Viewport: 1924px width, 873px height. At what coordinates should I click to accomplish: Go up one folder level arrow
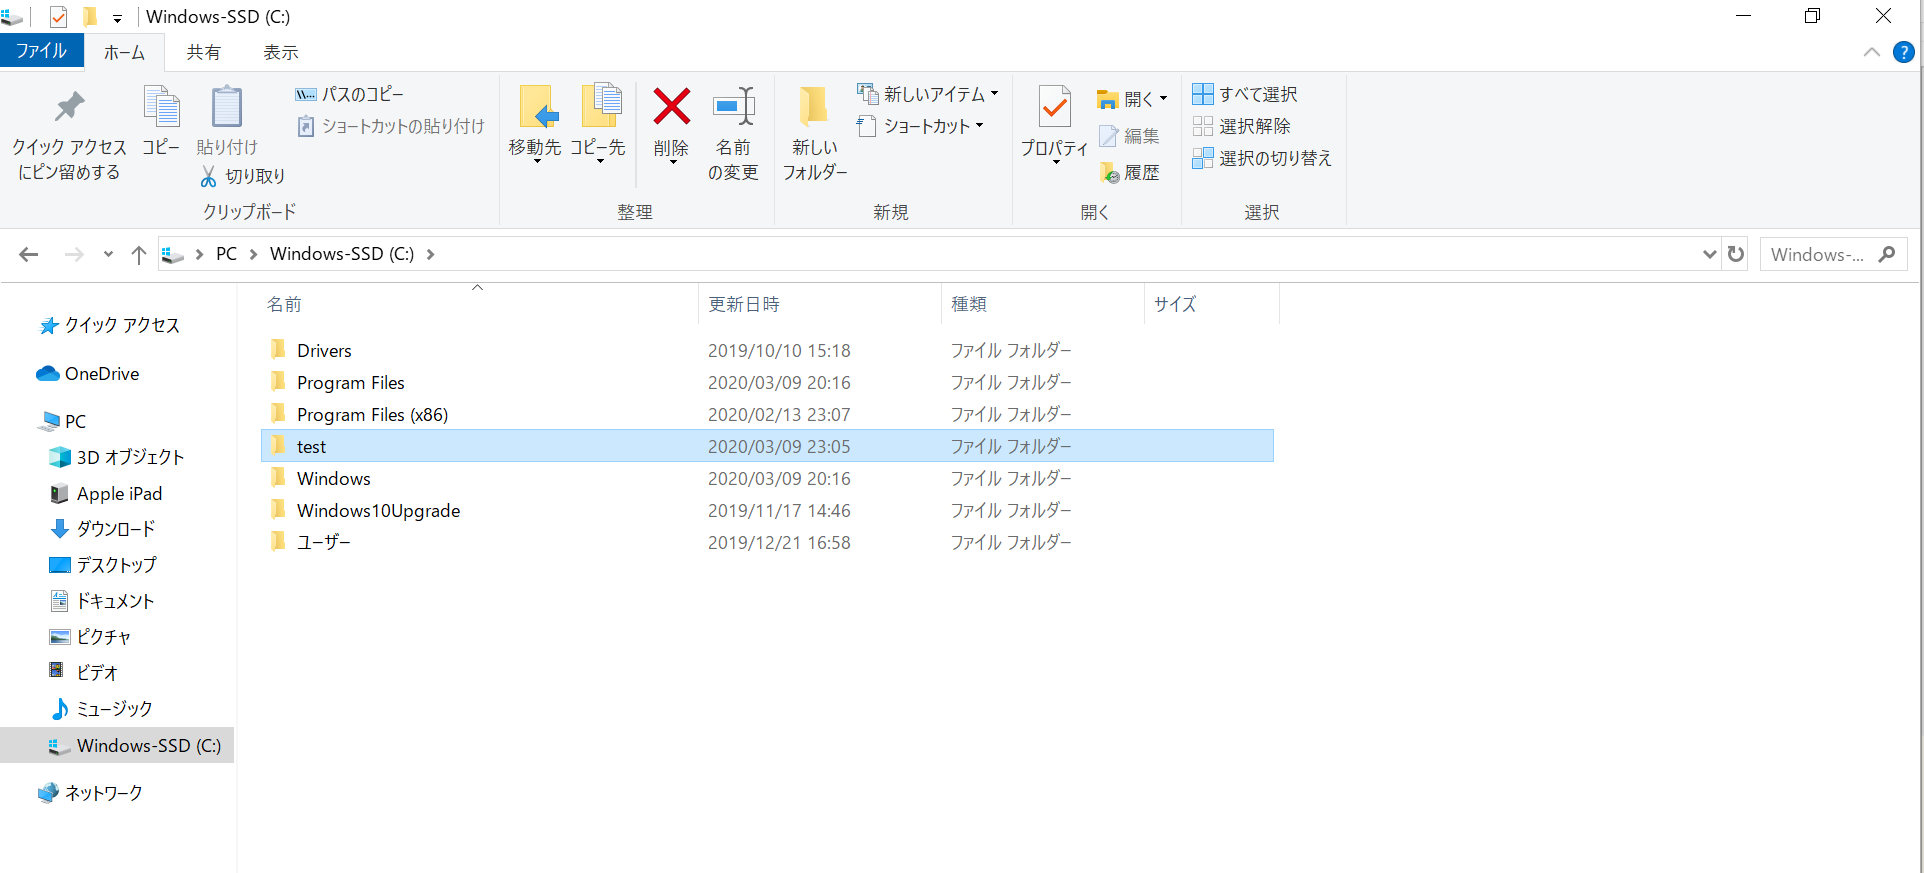139,254
